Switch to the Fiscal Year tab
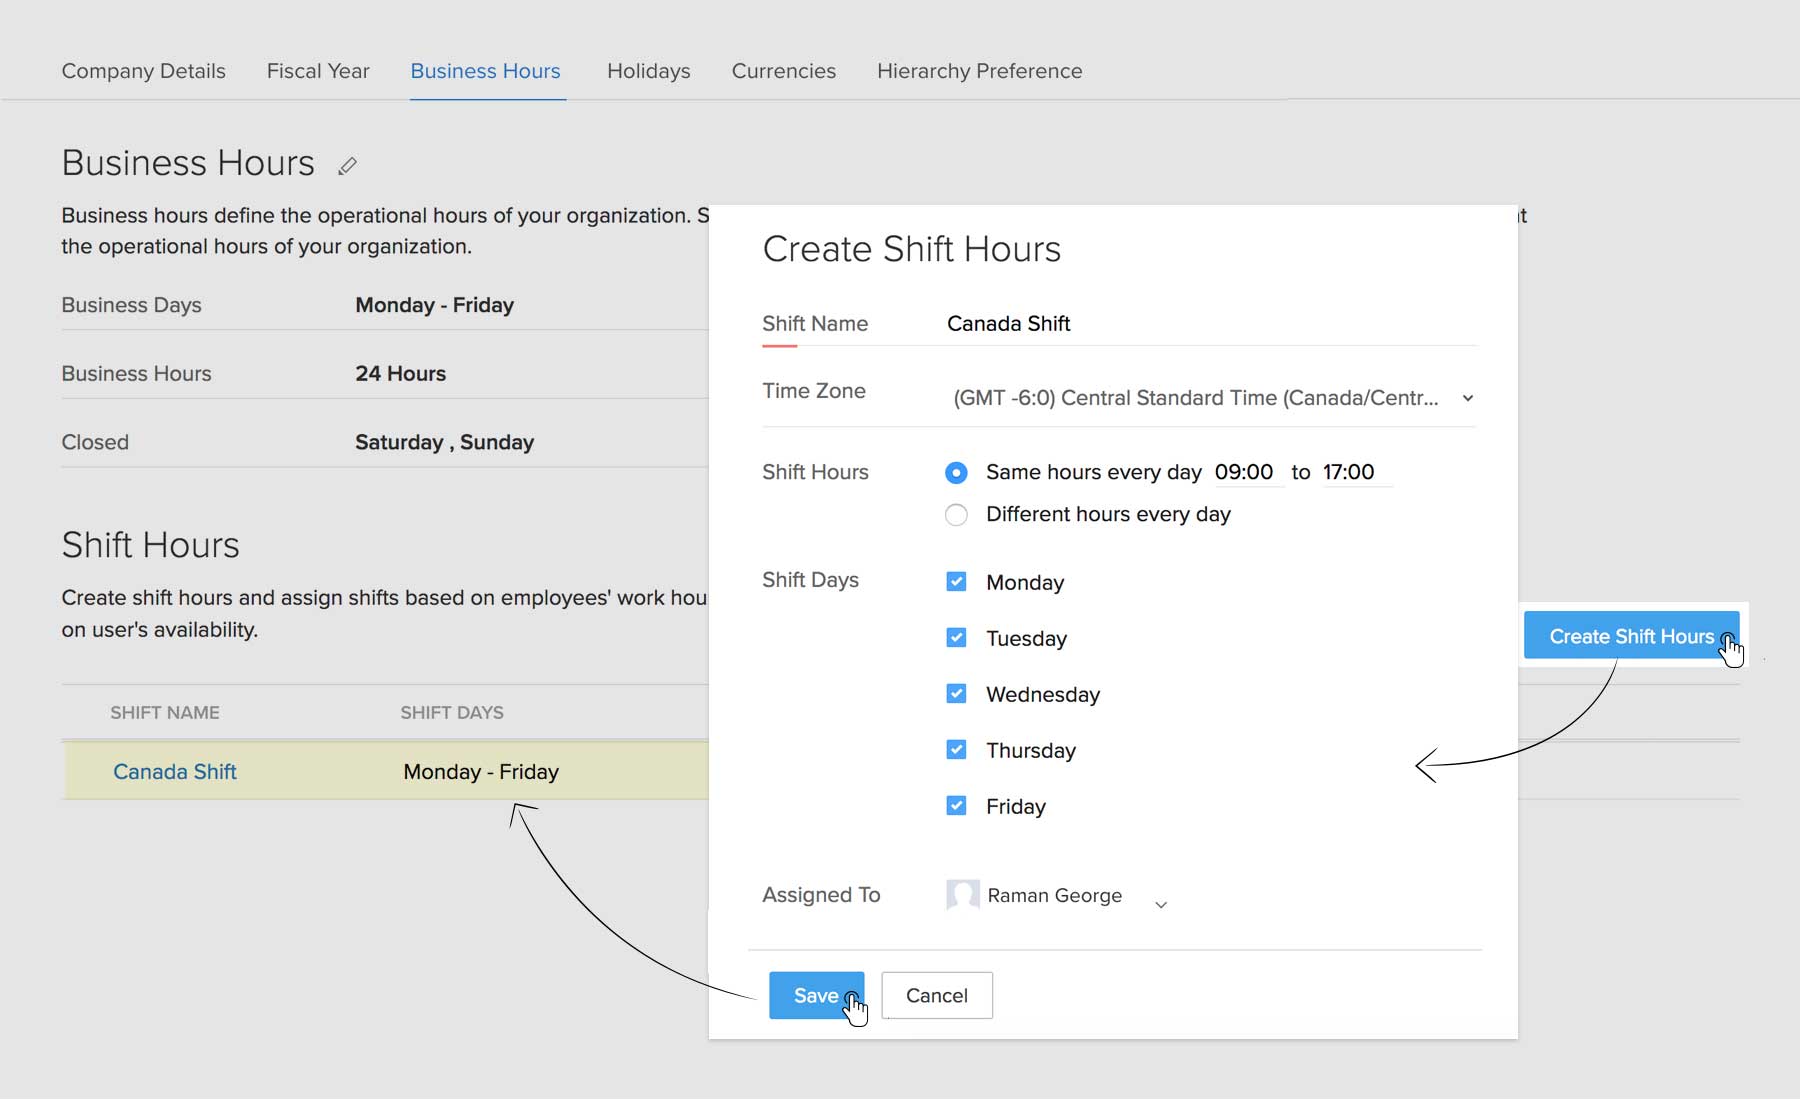The height and width of the screenshot is (1100, 1800). (x=318, y=71)
